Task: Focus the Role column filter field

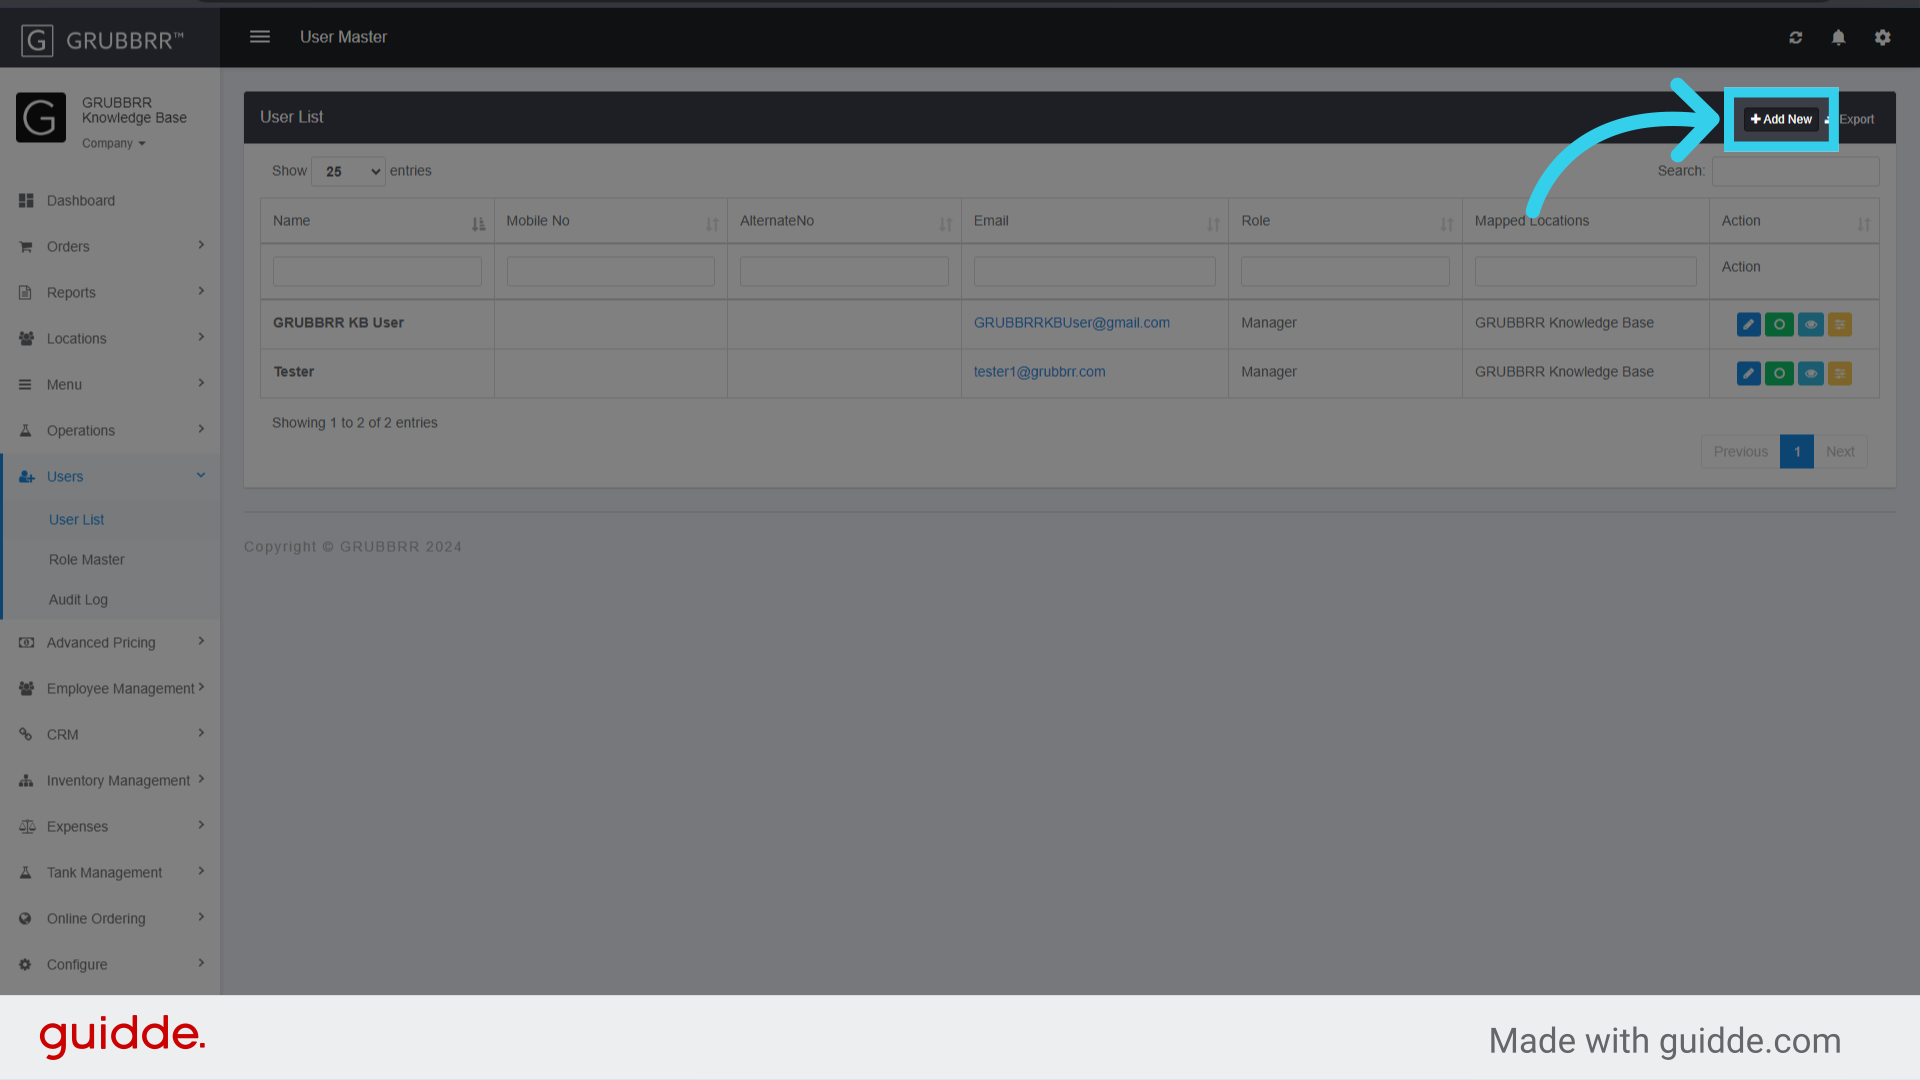Action: (1345, 272)
